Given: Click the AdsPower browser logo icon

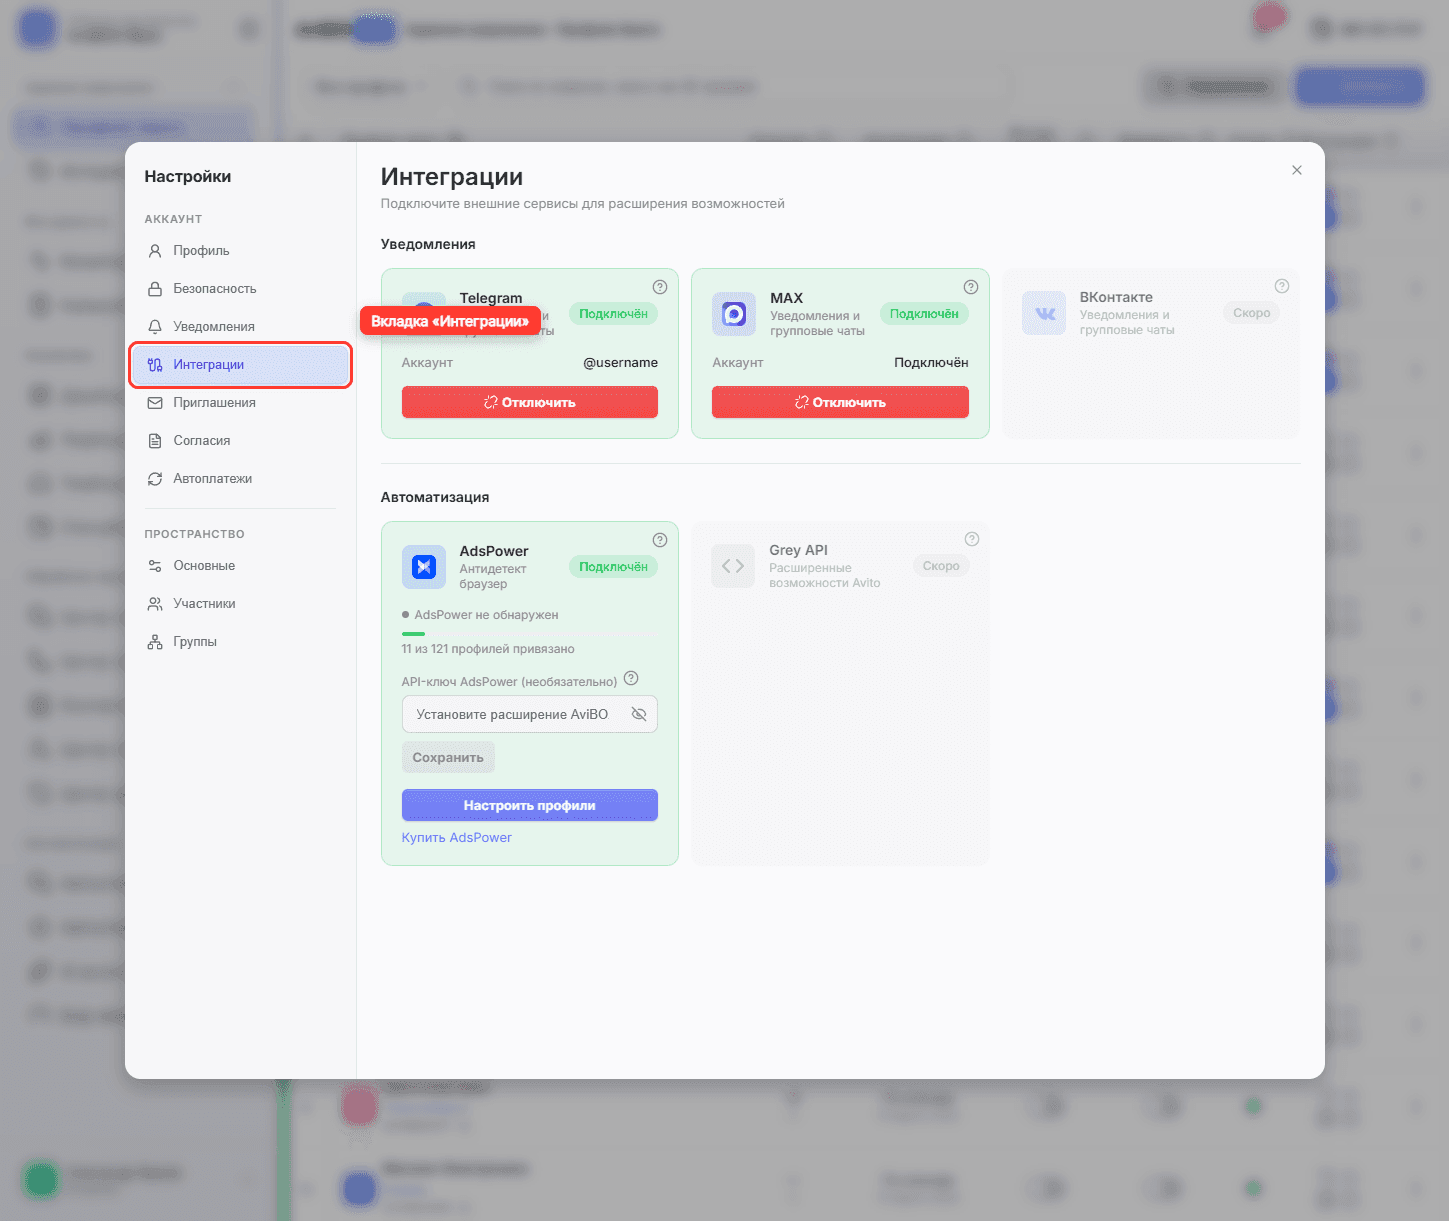Looking at the screenshot, I should coord(424,567).
